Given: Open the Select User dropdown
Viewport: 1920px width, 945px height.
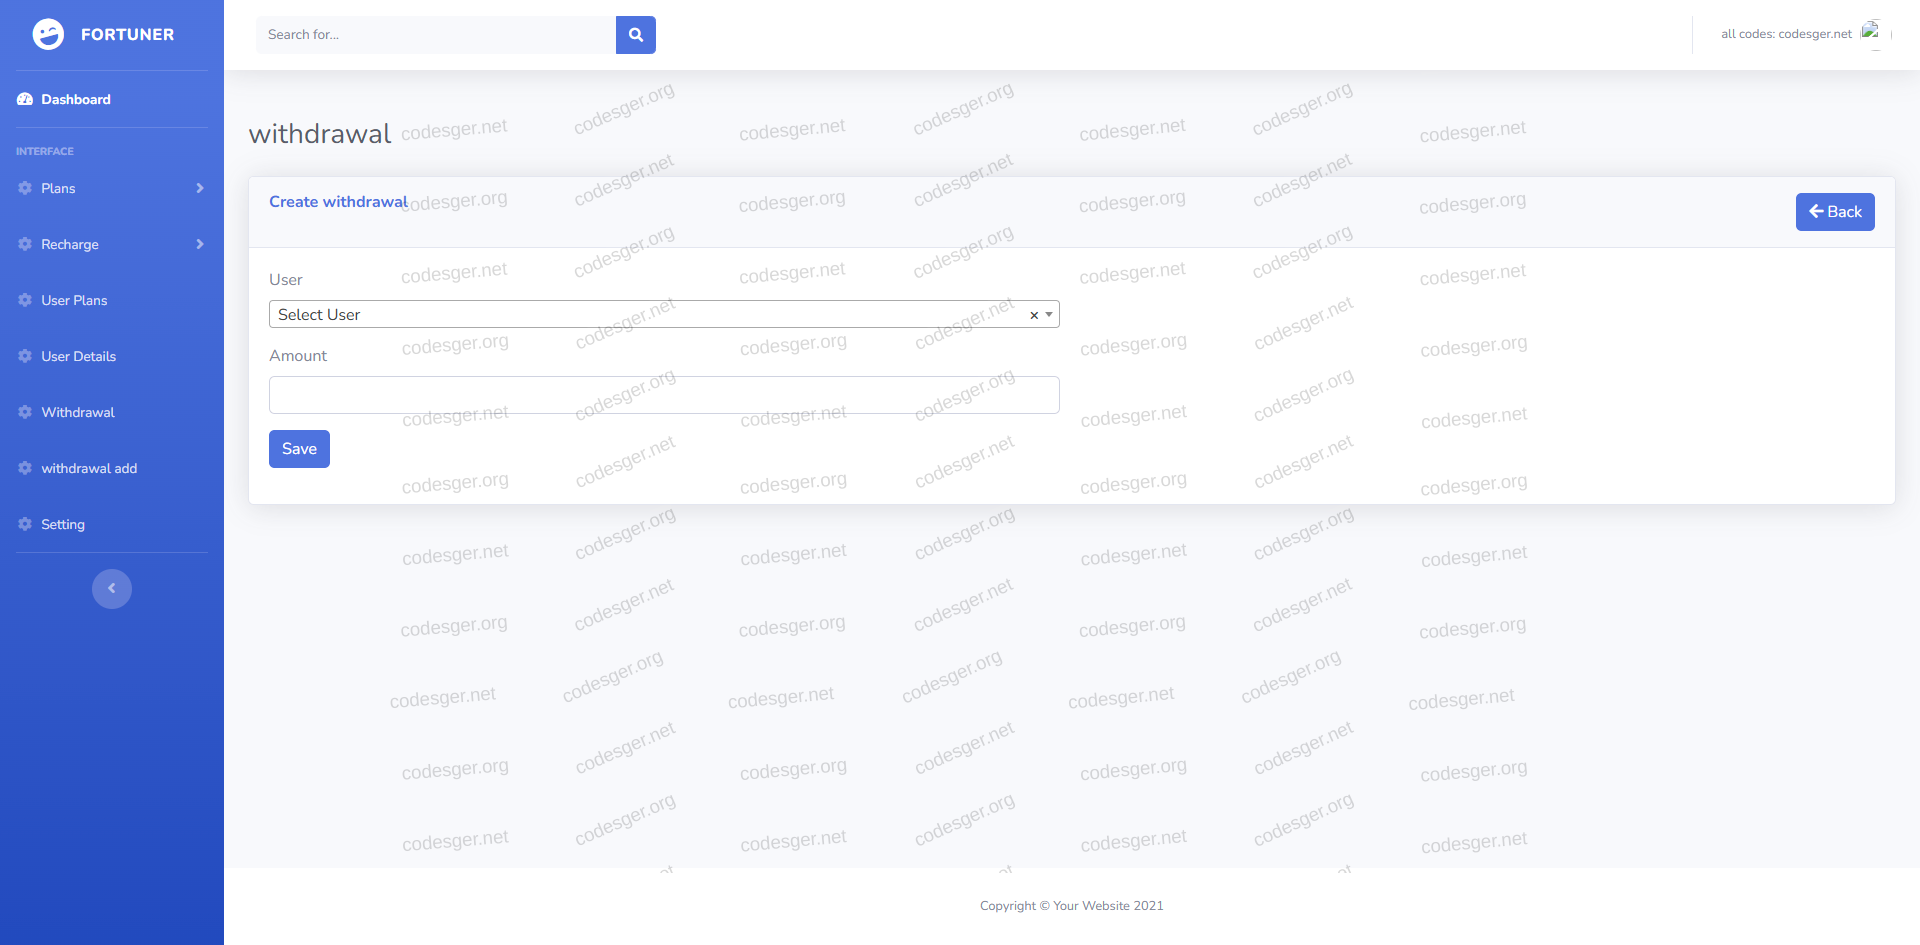Looking at the screenshot, I should coord(650,314).
